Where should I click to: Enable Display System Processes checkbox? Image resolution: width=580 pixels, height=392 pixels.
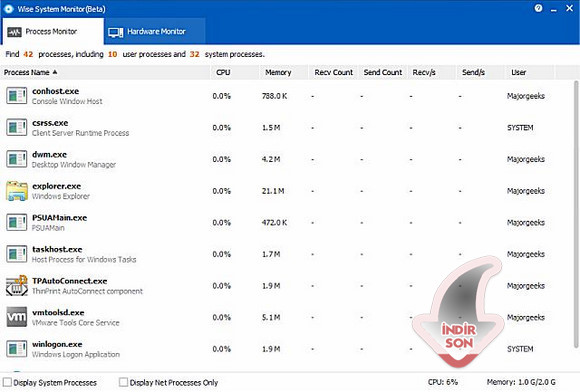[x=7, y=382]
